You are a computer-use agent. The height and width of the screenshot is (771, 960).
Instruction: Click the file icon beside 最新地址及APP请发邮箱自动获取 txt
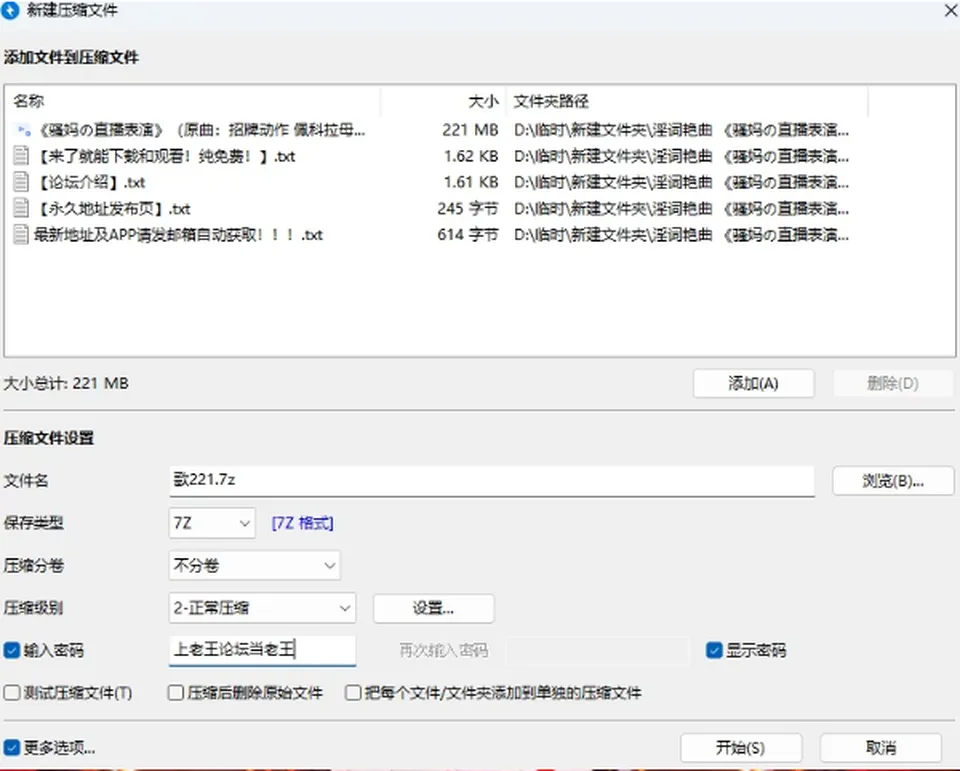(21, 235)
